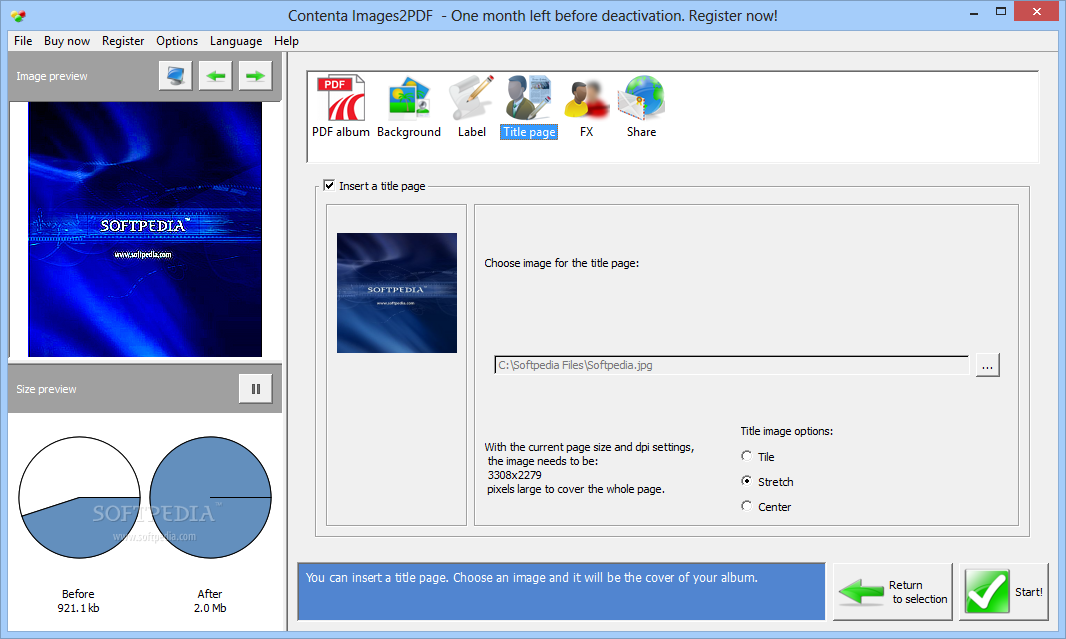Click the 'Title image options:' heading
This screenshot has height=639, width=1066.
[787, 431]
